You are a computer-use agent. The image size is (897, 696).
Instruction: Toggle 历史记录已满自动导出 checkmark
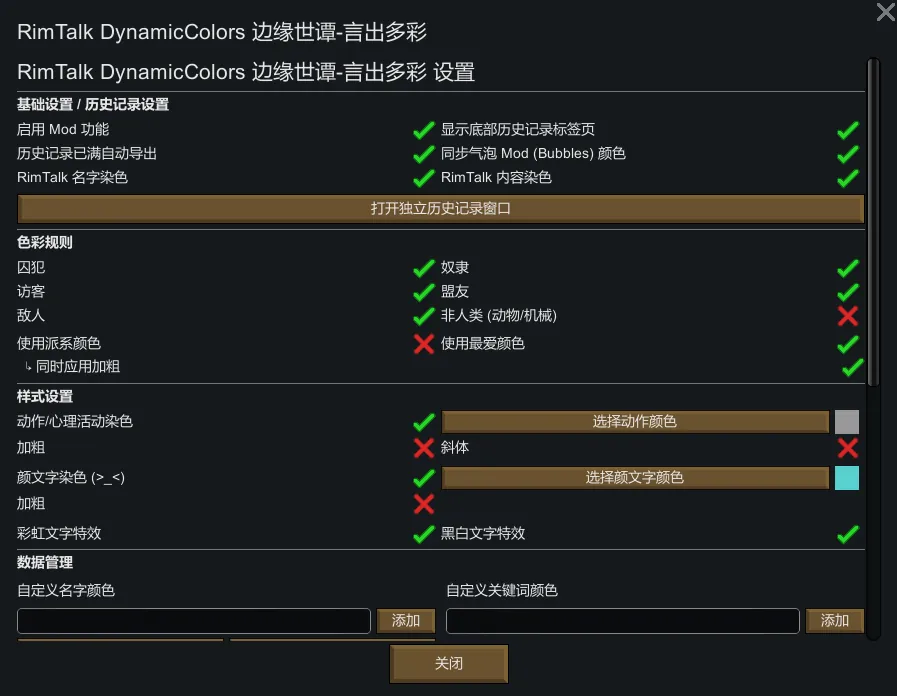423,154
